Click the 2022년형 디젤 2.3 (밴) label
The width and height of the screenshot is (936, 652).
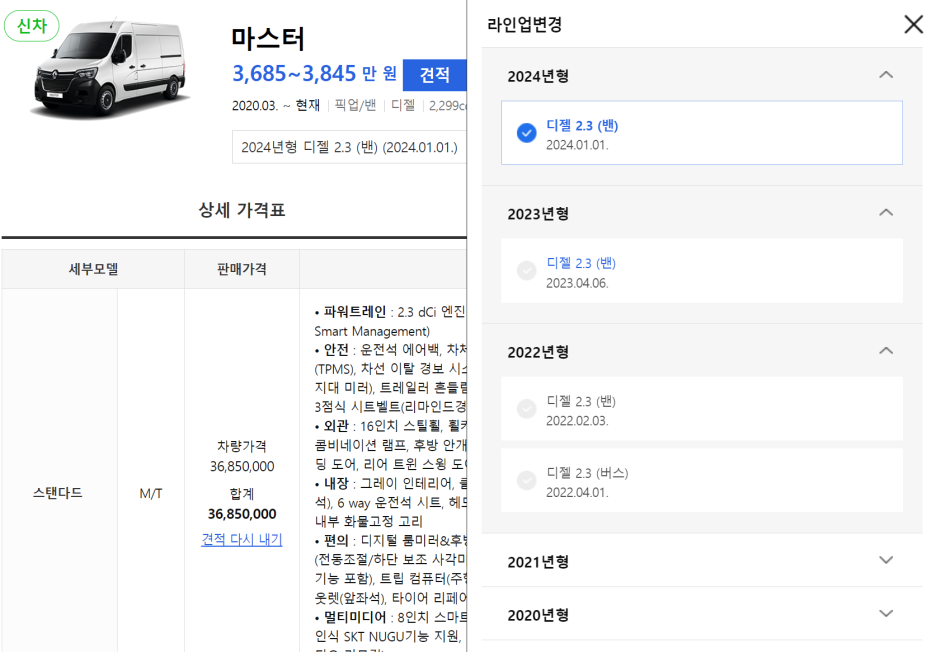click(581, 401)
